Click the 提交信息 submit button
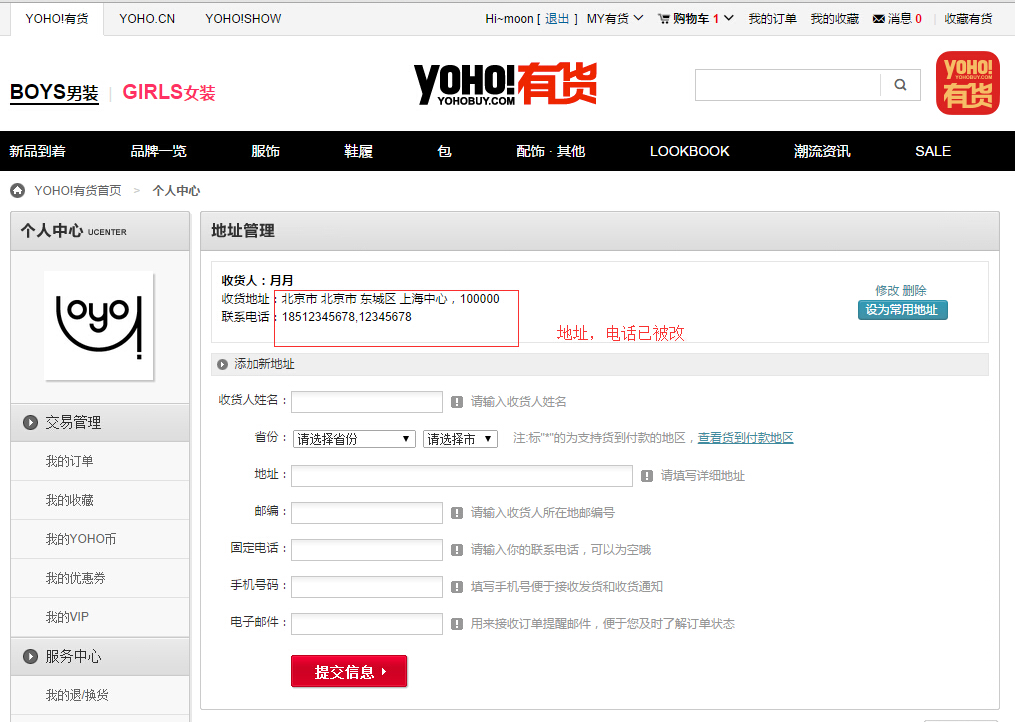Screen dimensions: 1015x722 click(349, 671)
